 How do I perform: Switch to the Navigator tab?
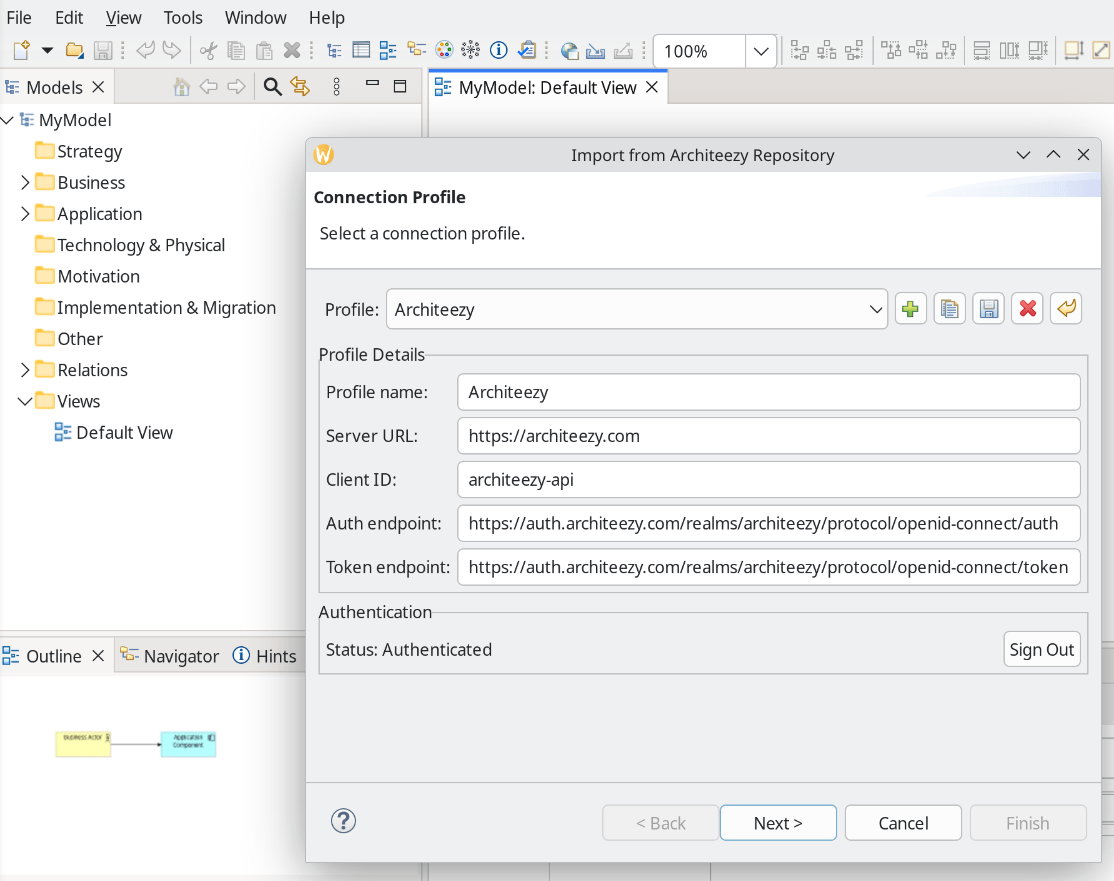[x=171, y=656]
